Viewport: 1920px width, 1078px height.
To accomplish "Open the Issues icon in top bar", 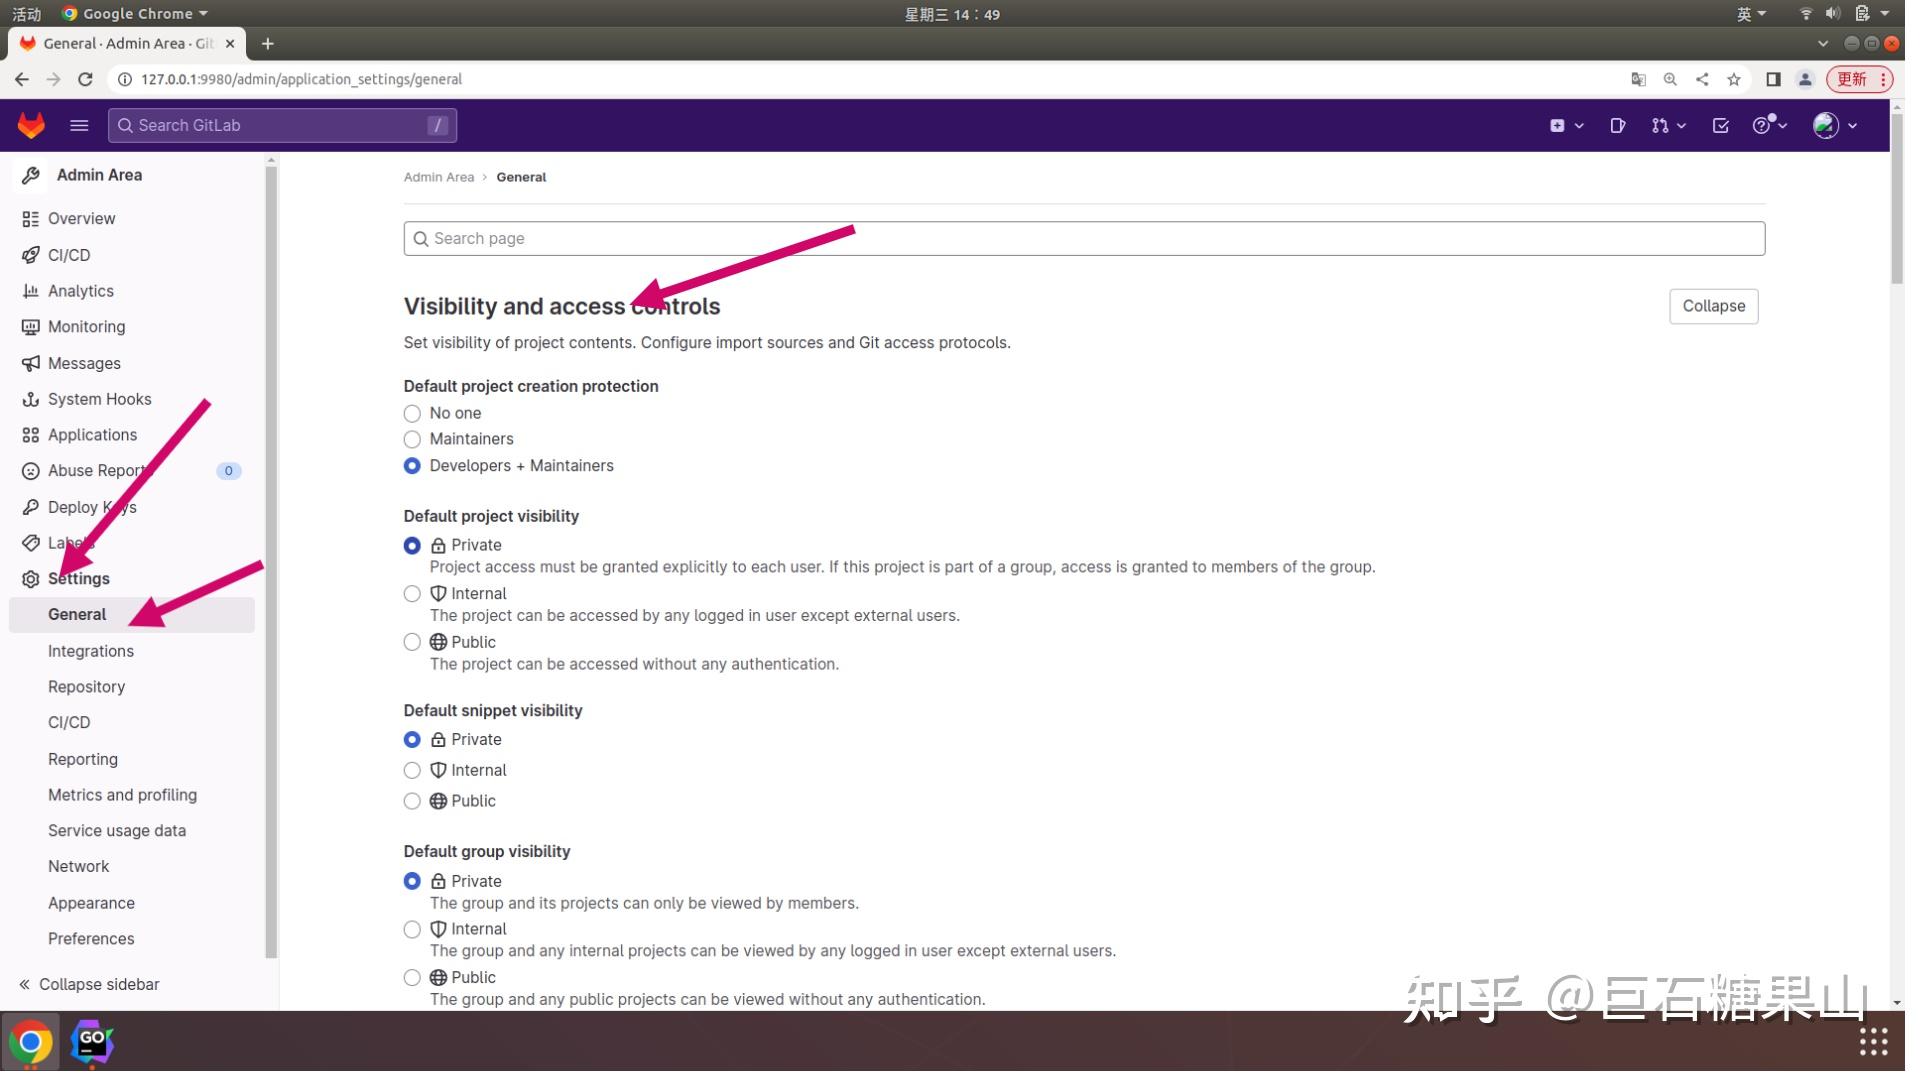I will (1618, 125).
